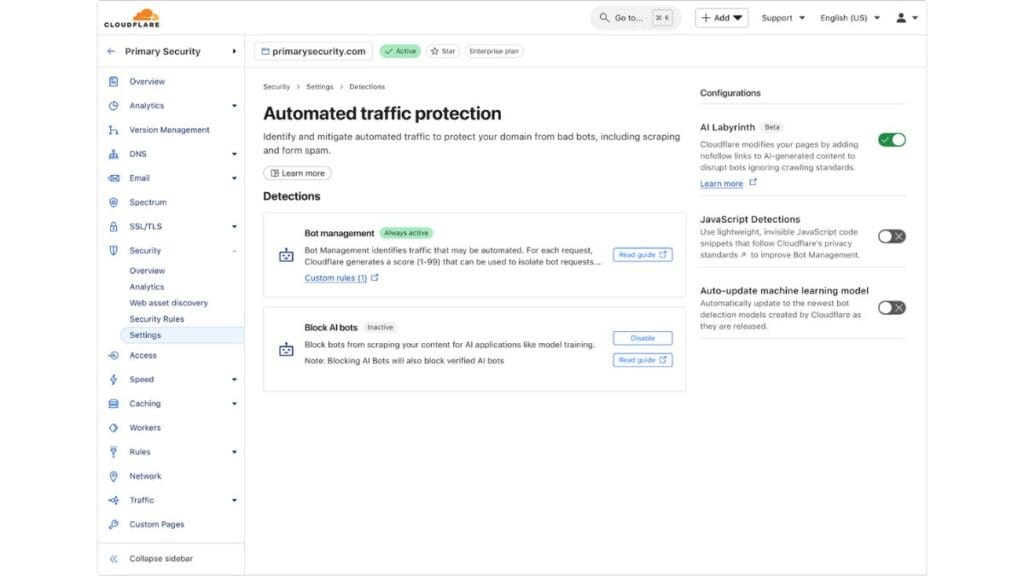The width and height of the screenshot is (1024, 576).
Task: Open Web asset discovery submenu item
Action: [x=168, y=303]
